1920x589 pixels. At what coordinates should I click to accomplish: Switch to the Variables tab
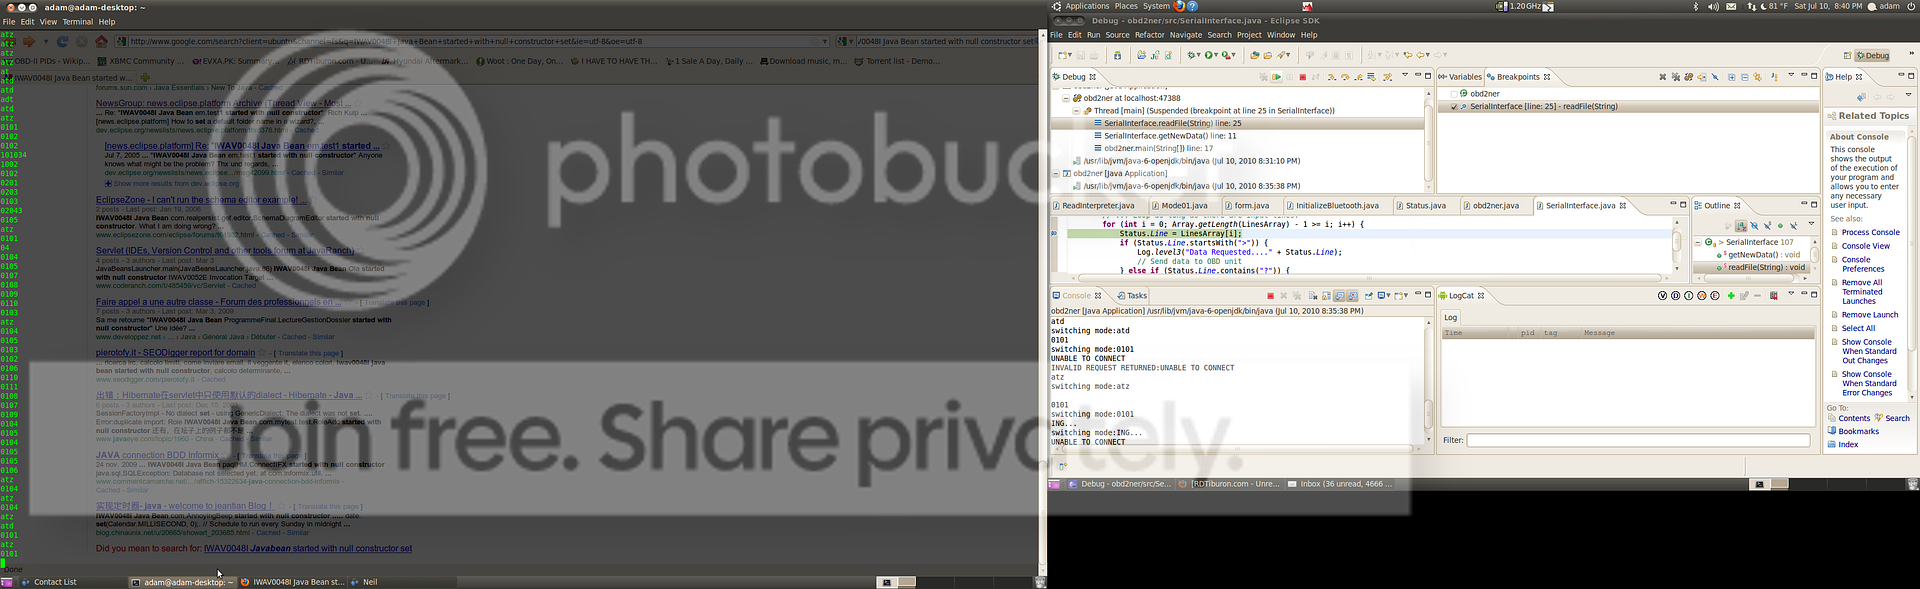pos(1464,77)
